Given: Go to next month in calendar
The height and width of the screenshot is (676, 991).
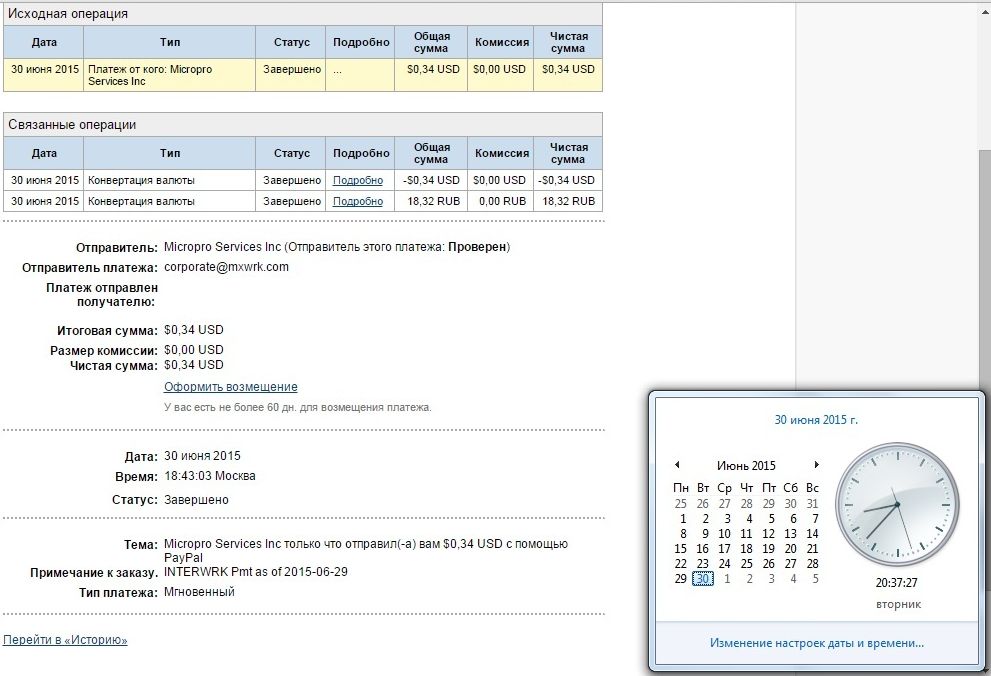Looking at the screenshot, I should [x=816, y=465].
